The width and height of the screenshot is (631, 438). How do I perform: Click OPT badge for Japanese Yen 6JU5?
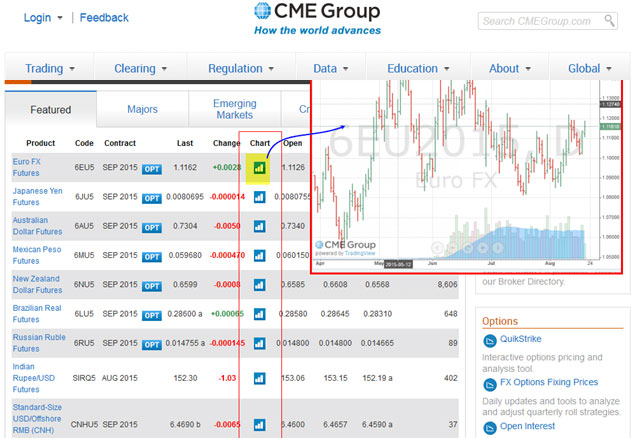click(152, 198)
